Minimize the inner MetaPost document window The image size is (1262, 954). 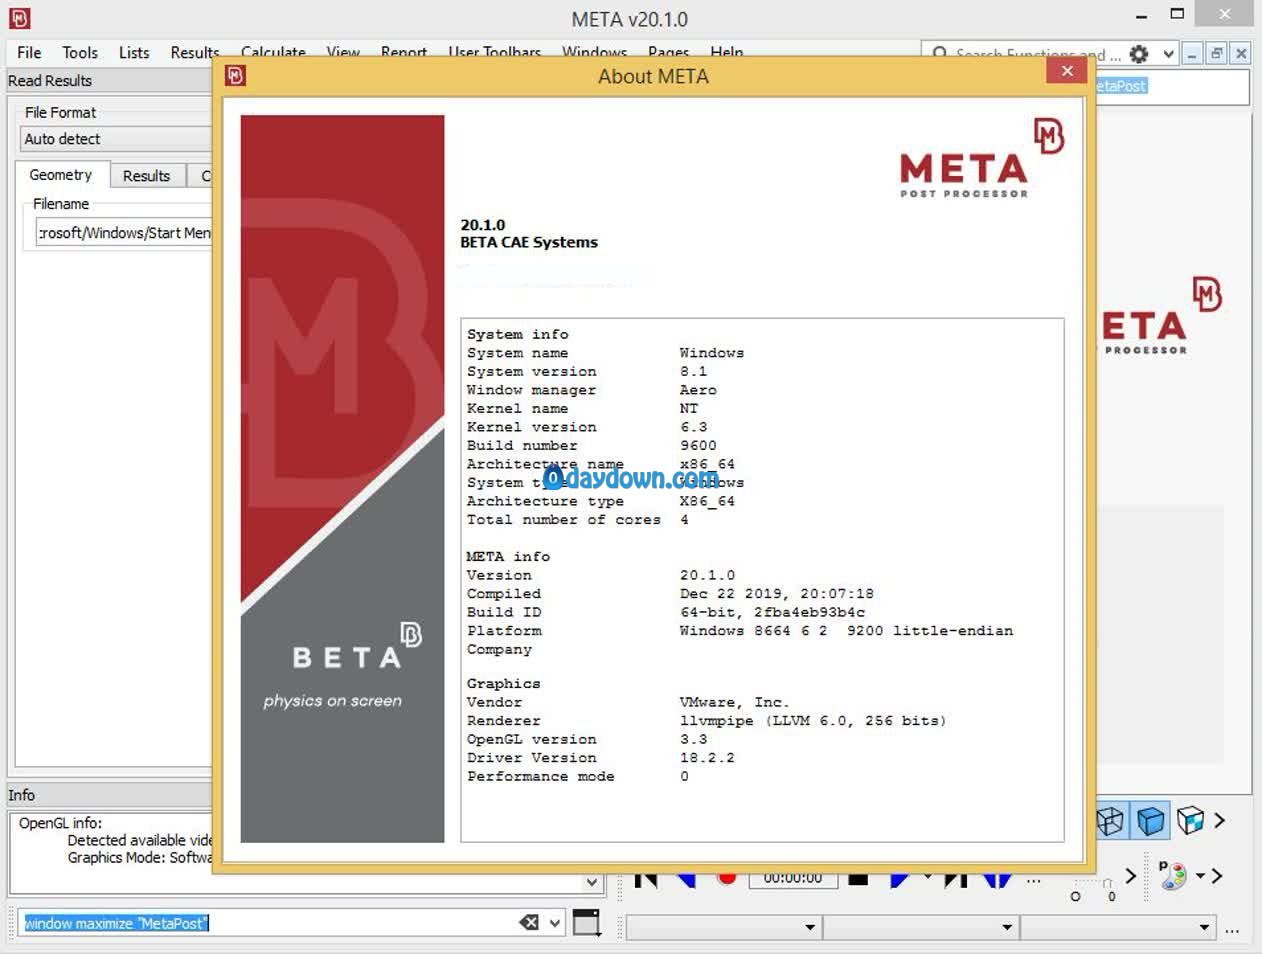pyautogui.click(x=1192, y=54)
